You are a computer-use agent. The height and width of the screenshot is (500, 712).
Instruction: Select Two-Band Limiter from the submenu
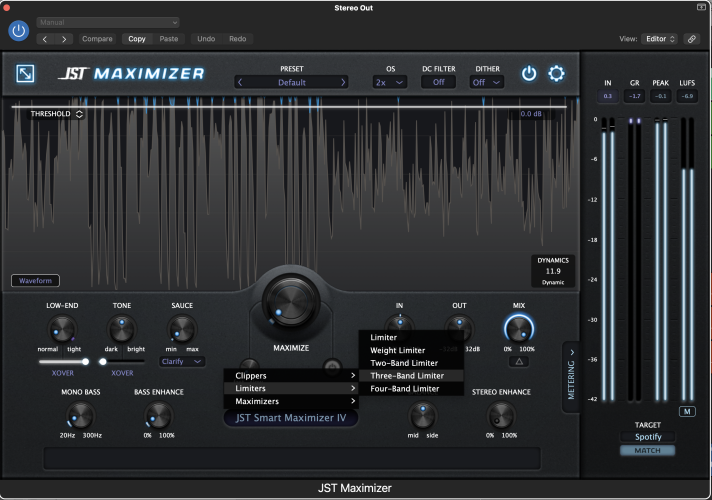pos(411,363)
